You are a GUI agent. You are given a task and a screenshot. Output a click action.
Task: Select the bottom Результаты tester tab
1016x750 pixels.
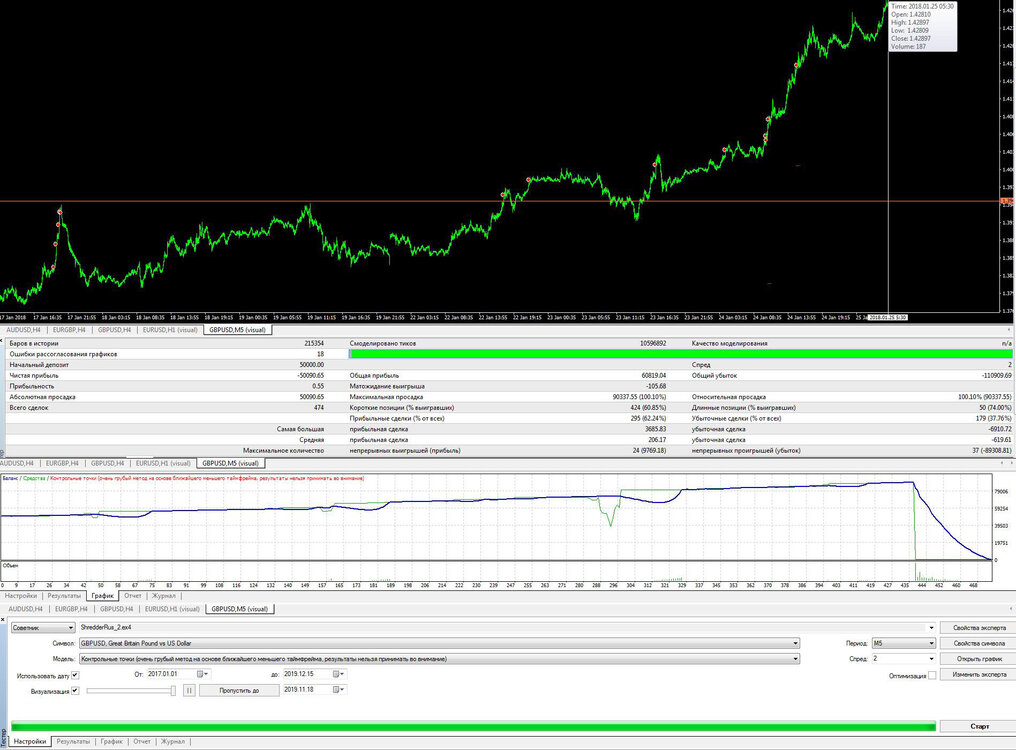pyautogui.click(x=73, y=742)
